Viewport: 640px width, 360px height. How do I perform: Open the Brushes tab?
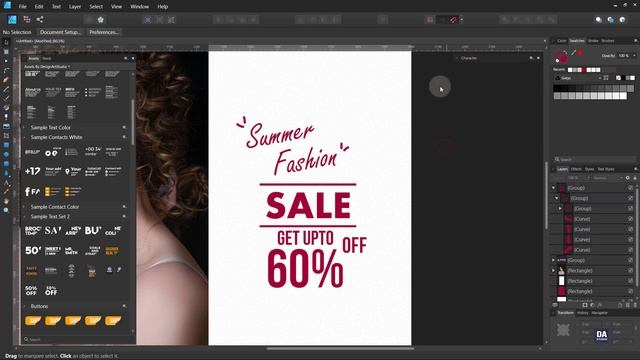click(x=608, y=40)
